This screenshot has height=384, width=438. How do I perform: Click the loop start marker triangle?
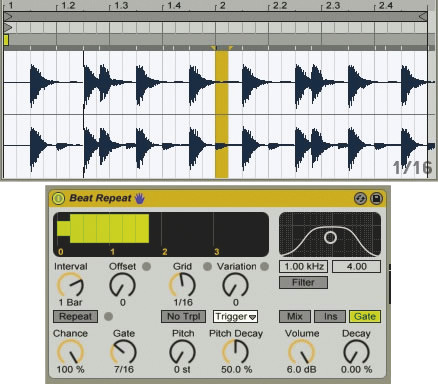coord(8,16)
